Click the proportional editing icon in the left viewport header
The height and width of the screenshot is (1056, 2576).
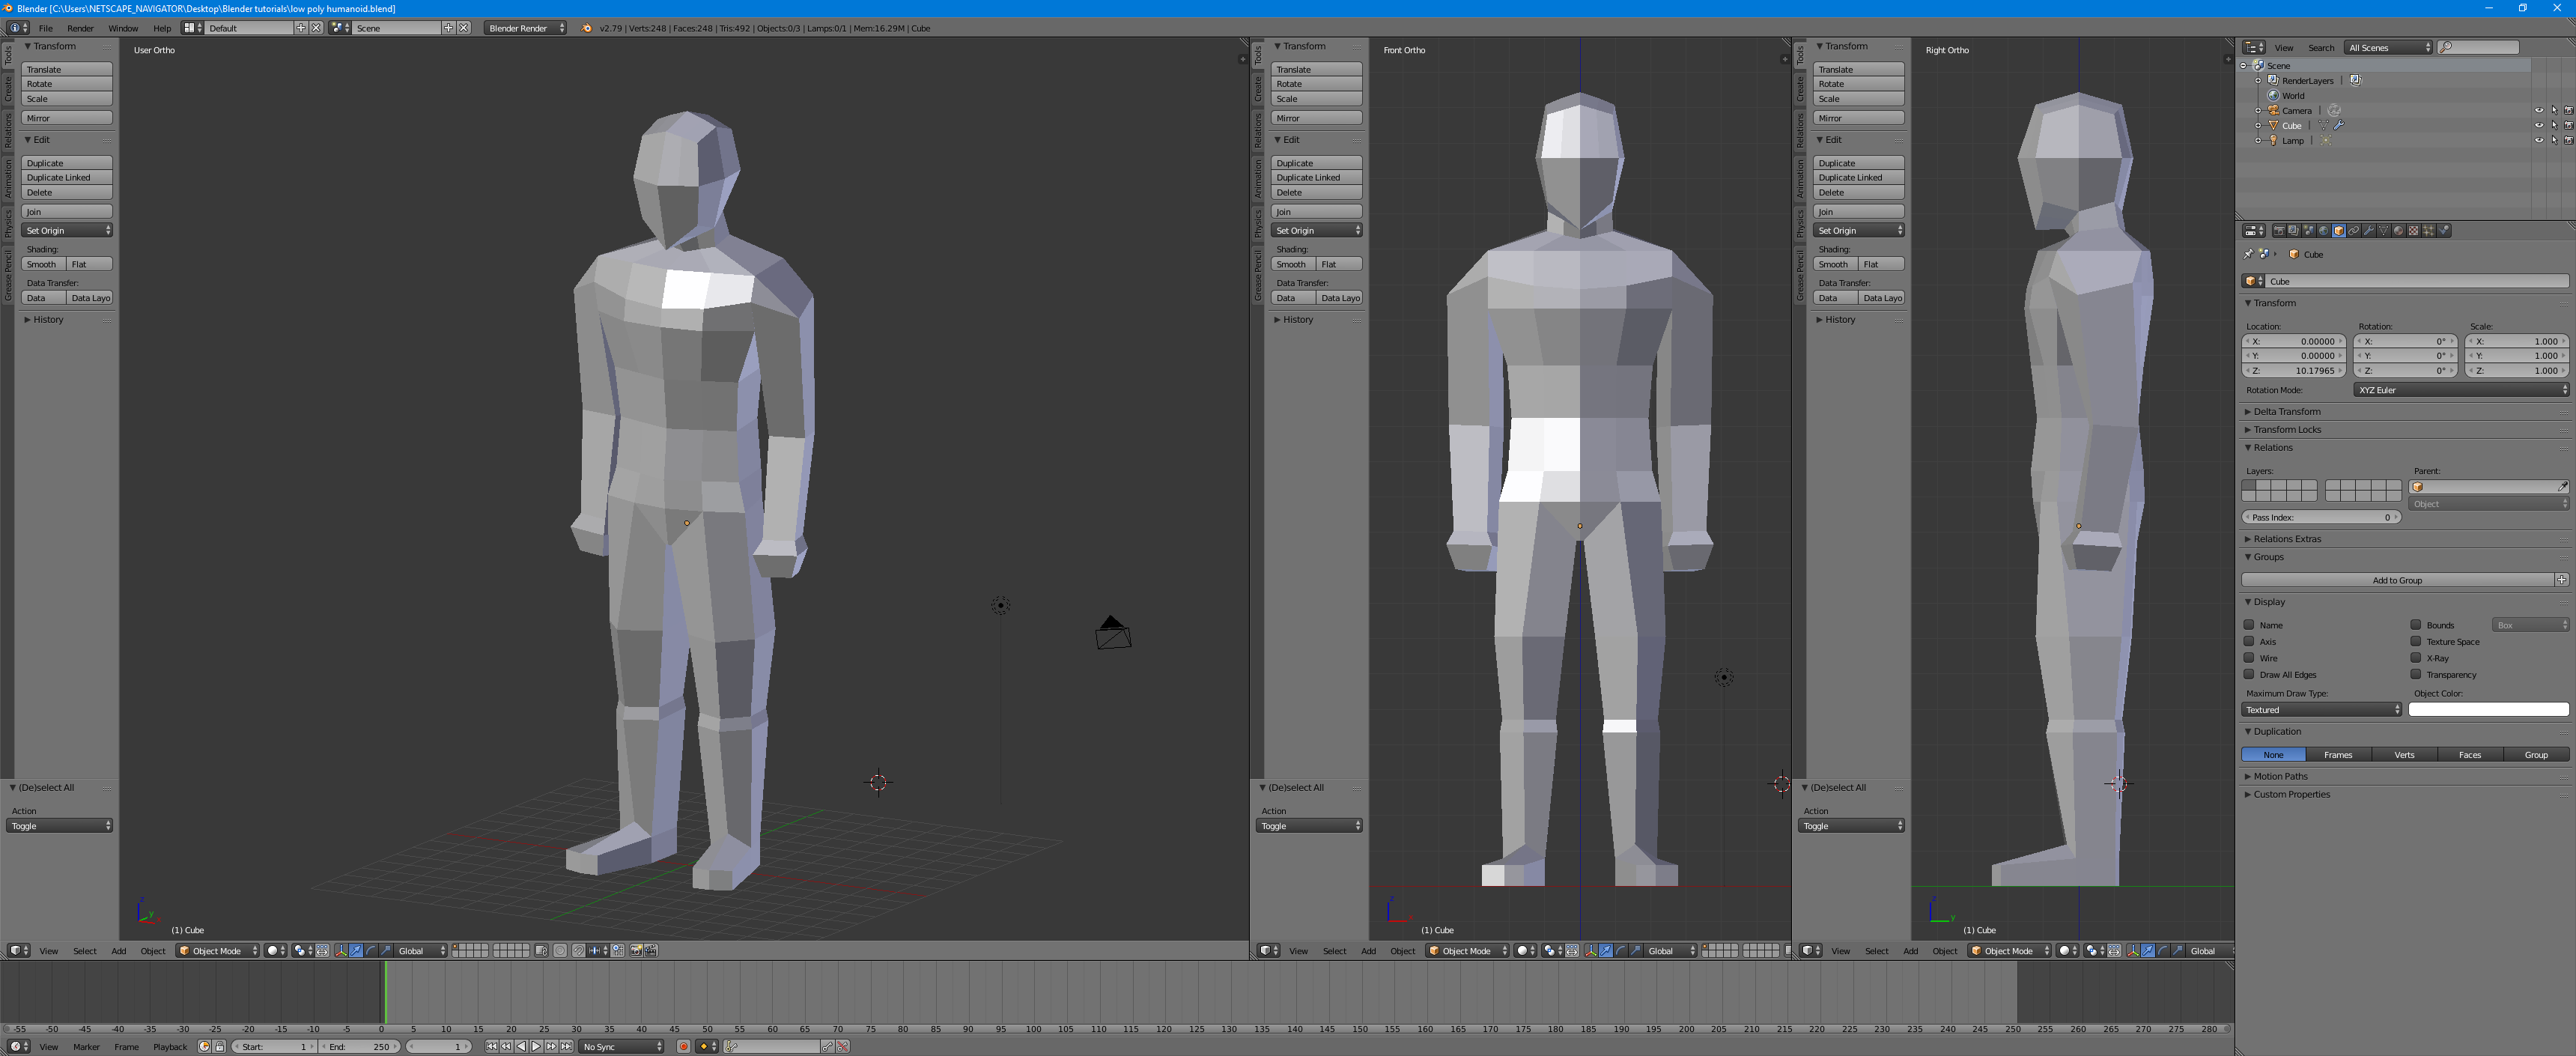click(560, 951)
